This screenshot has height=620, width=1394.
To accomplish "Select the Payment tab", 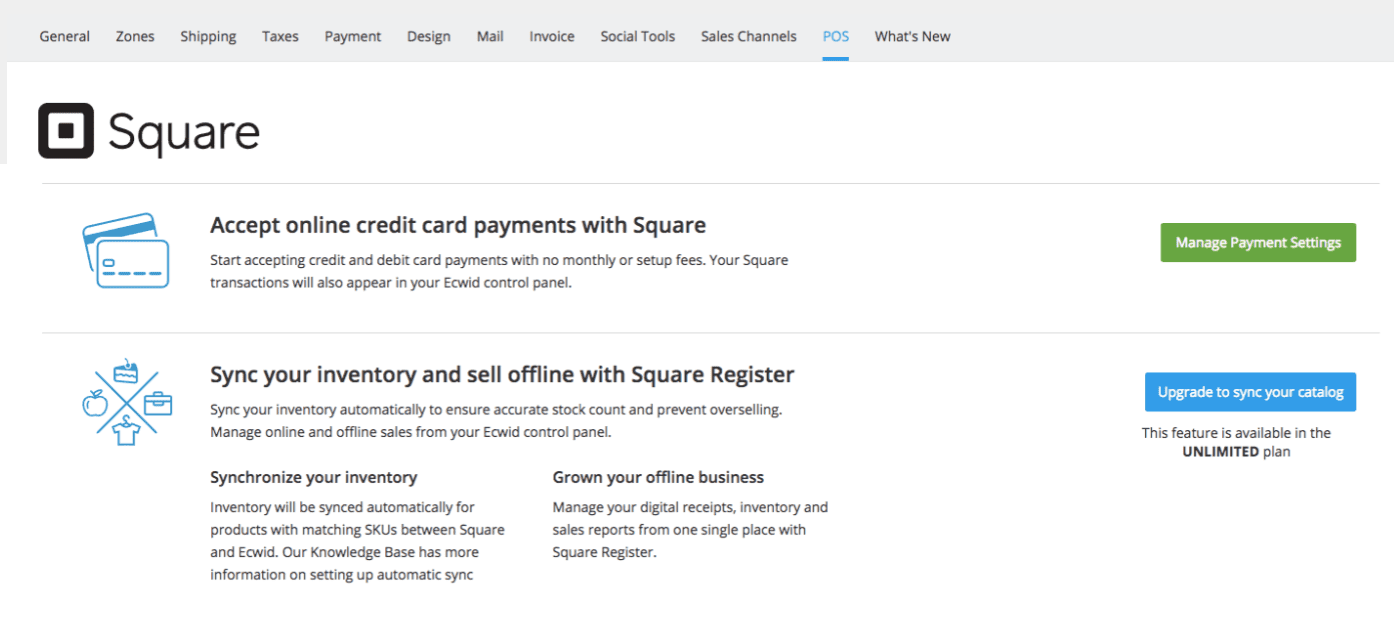I will (x=353, y=36).
